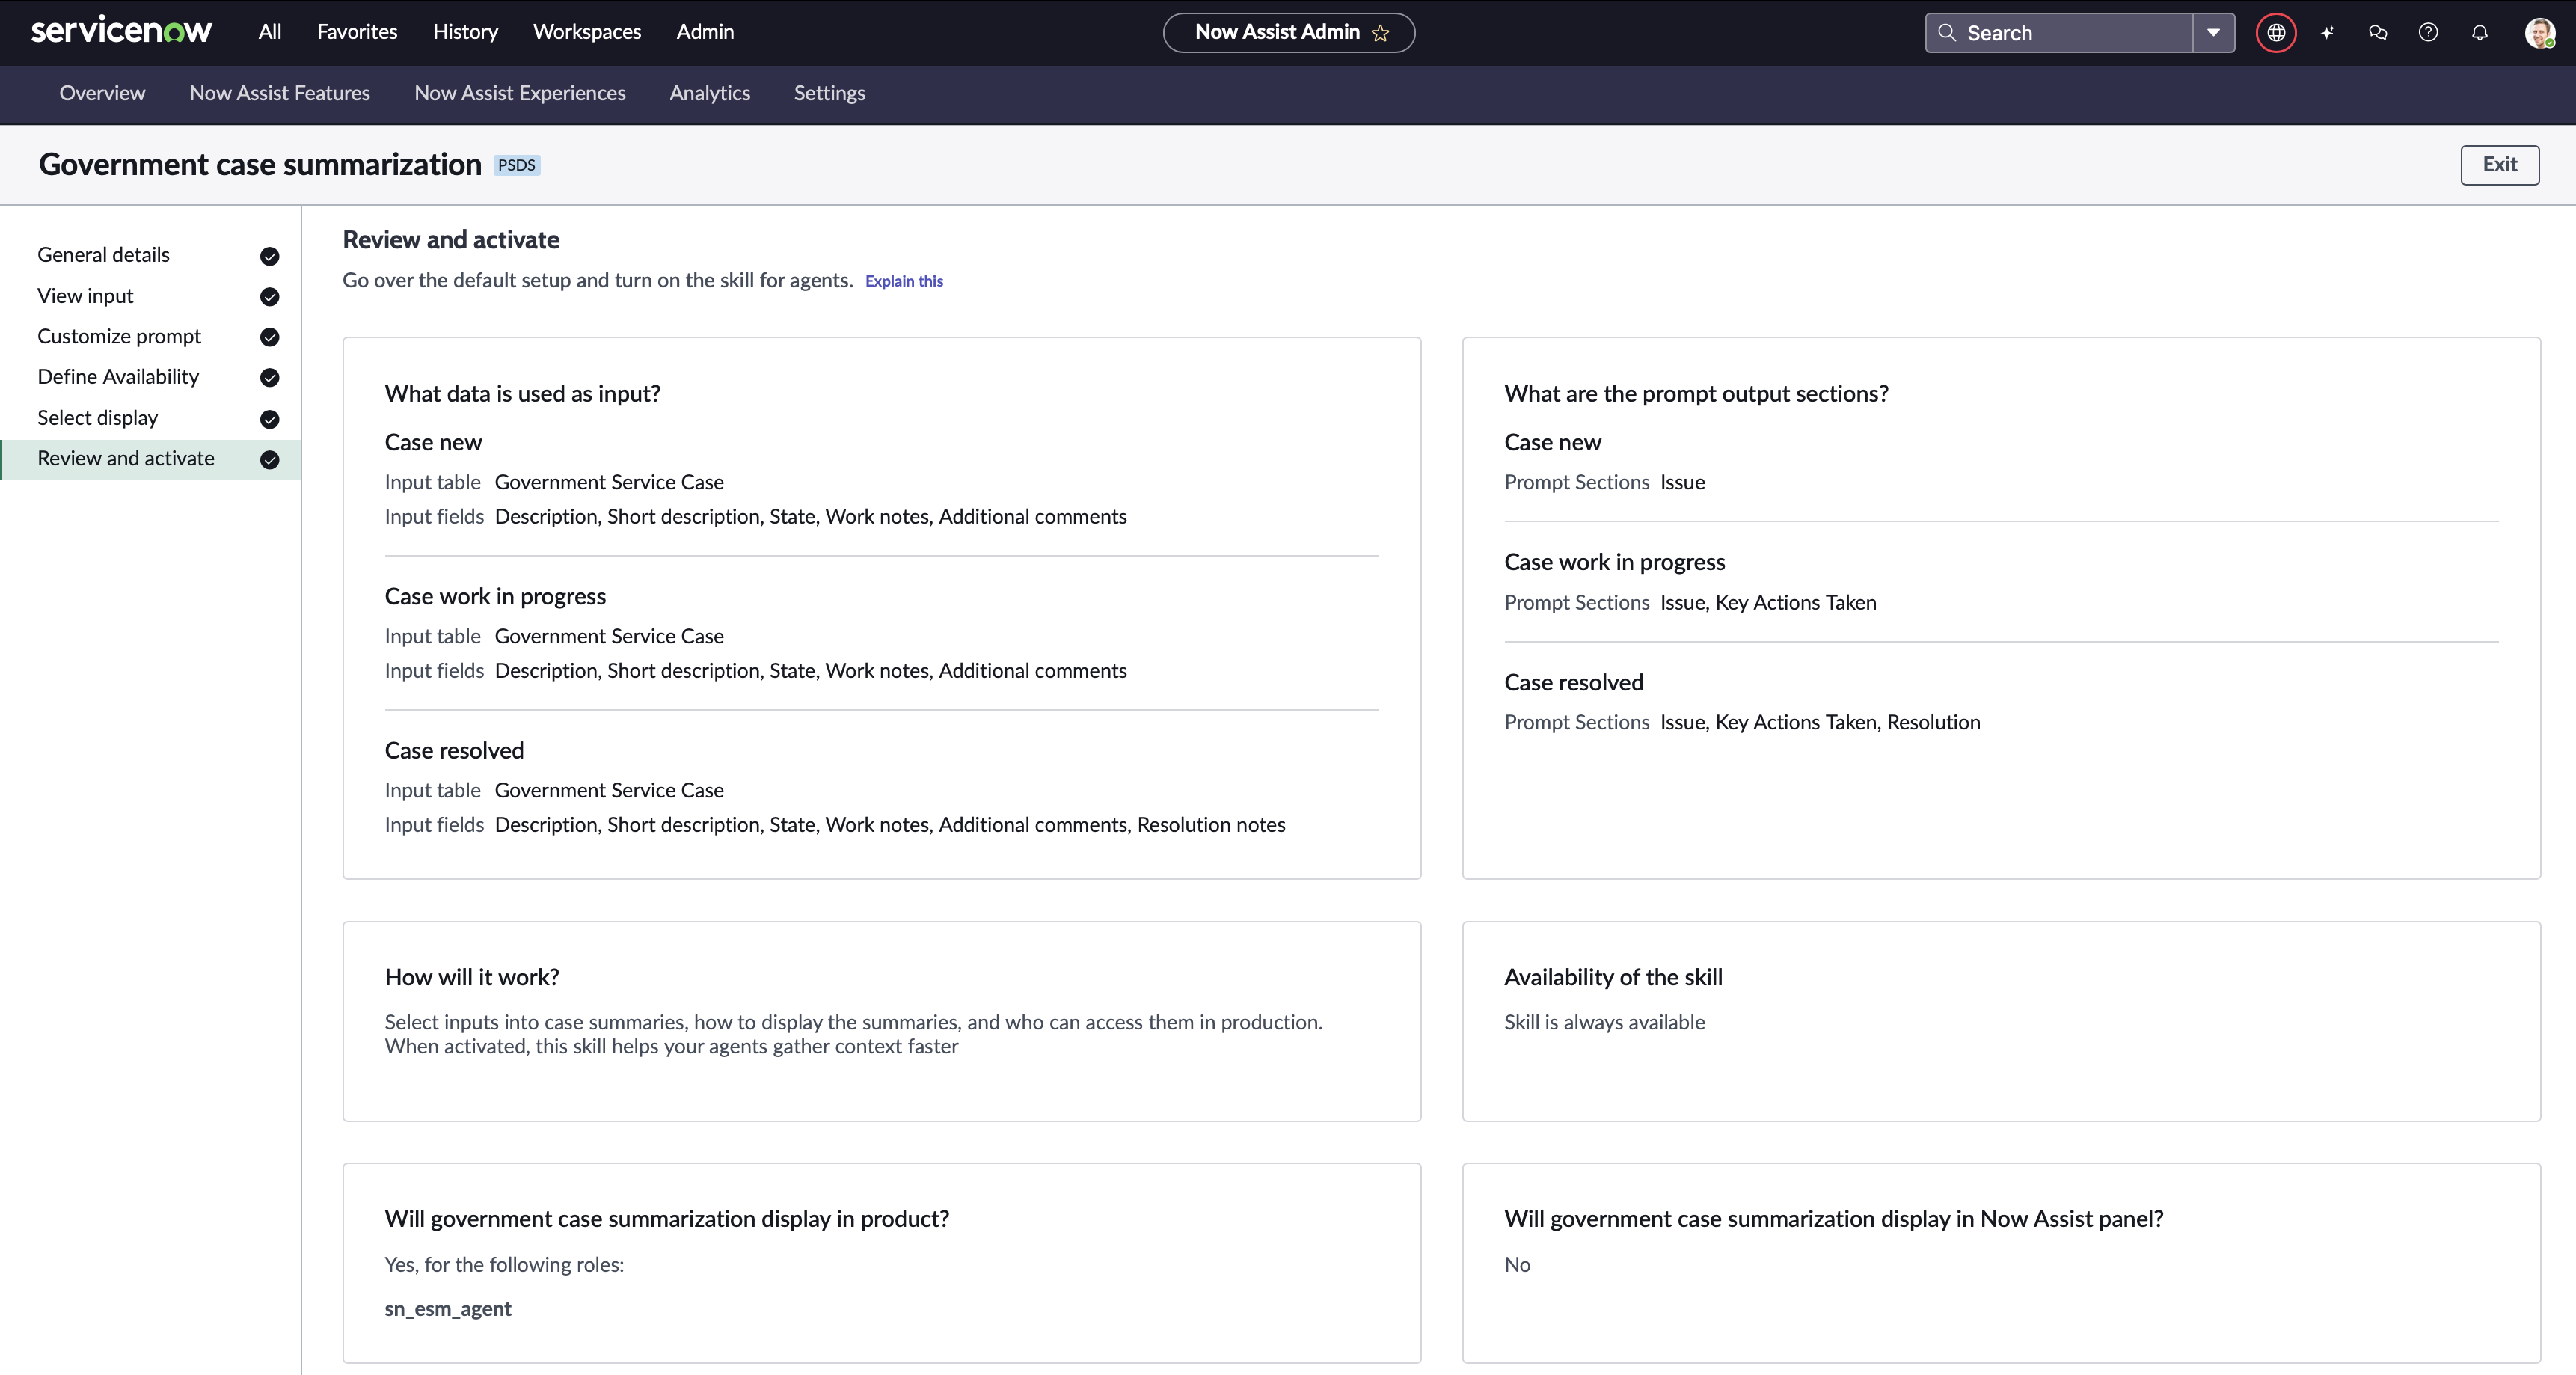Click the 'No' answer under Now Assist panel
Image resolution: width=2576 pixels, height=1375 pixels.
pos(1517,1265)
